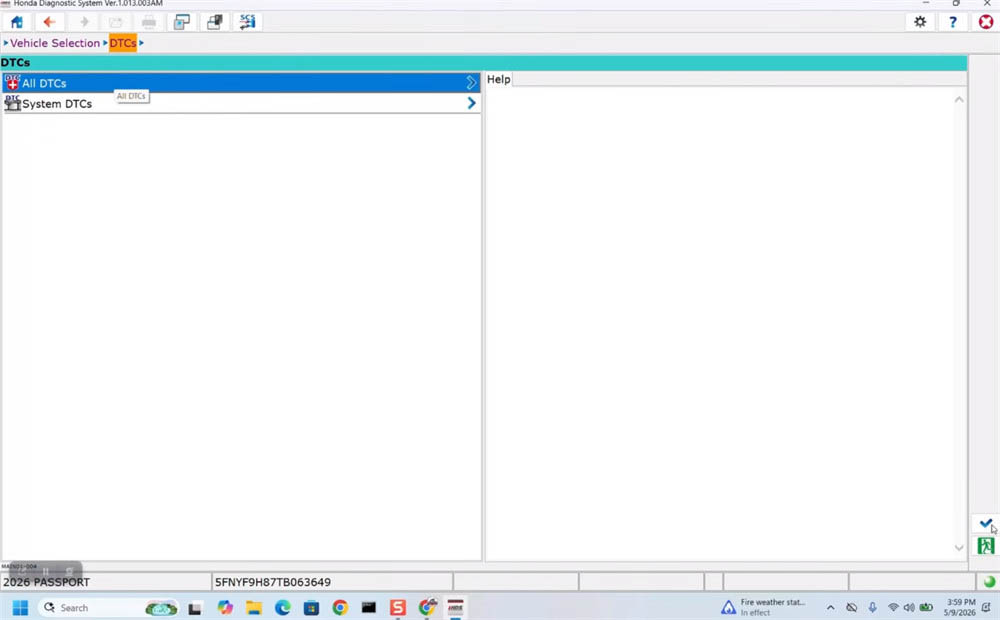Open Wi-Fi network tray icon
Viewport: 1000px width, 620px height.
click(893, 608)
